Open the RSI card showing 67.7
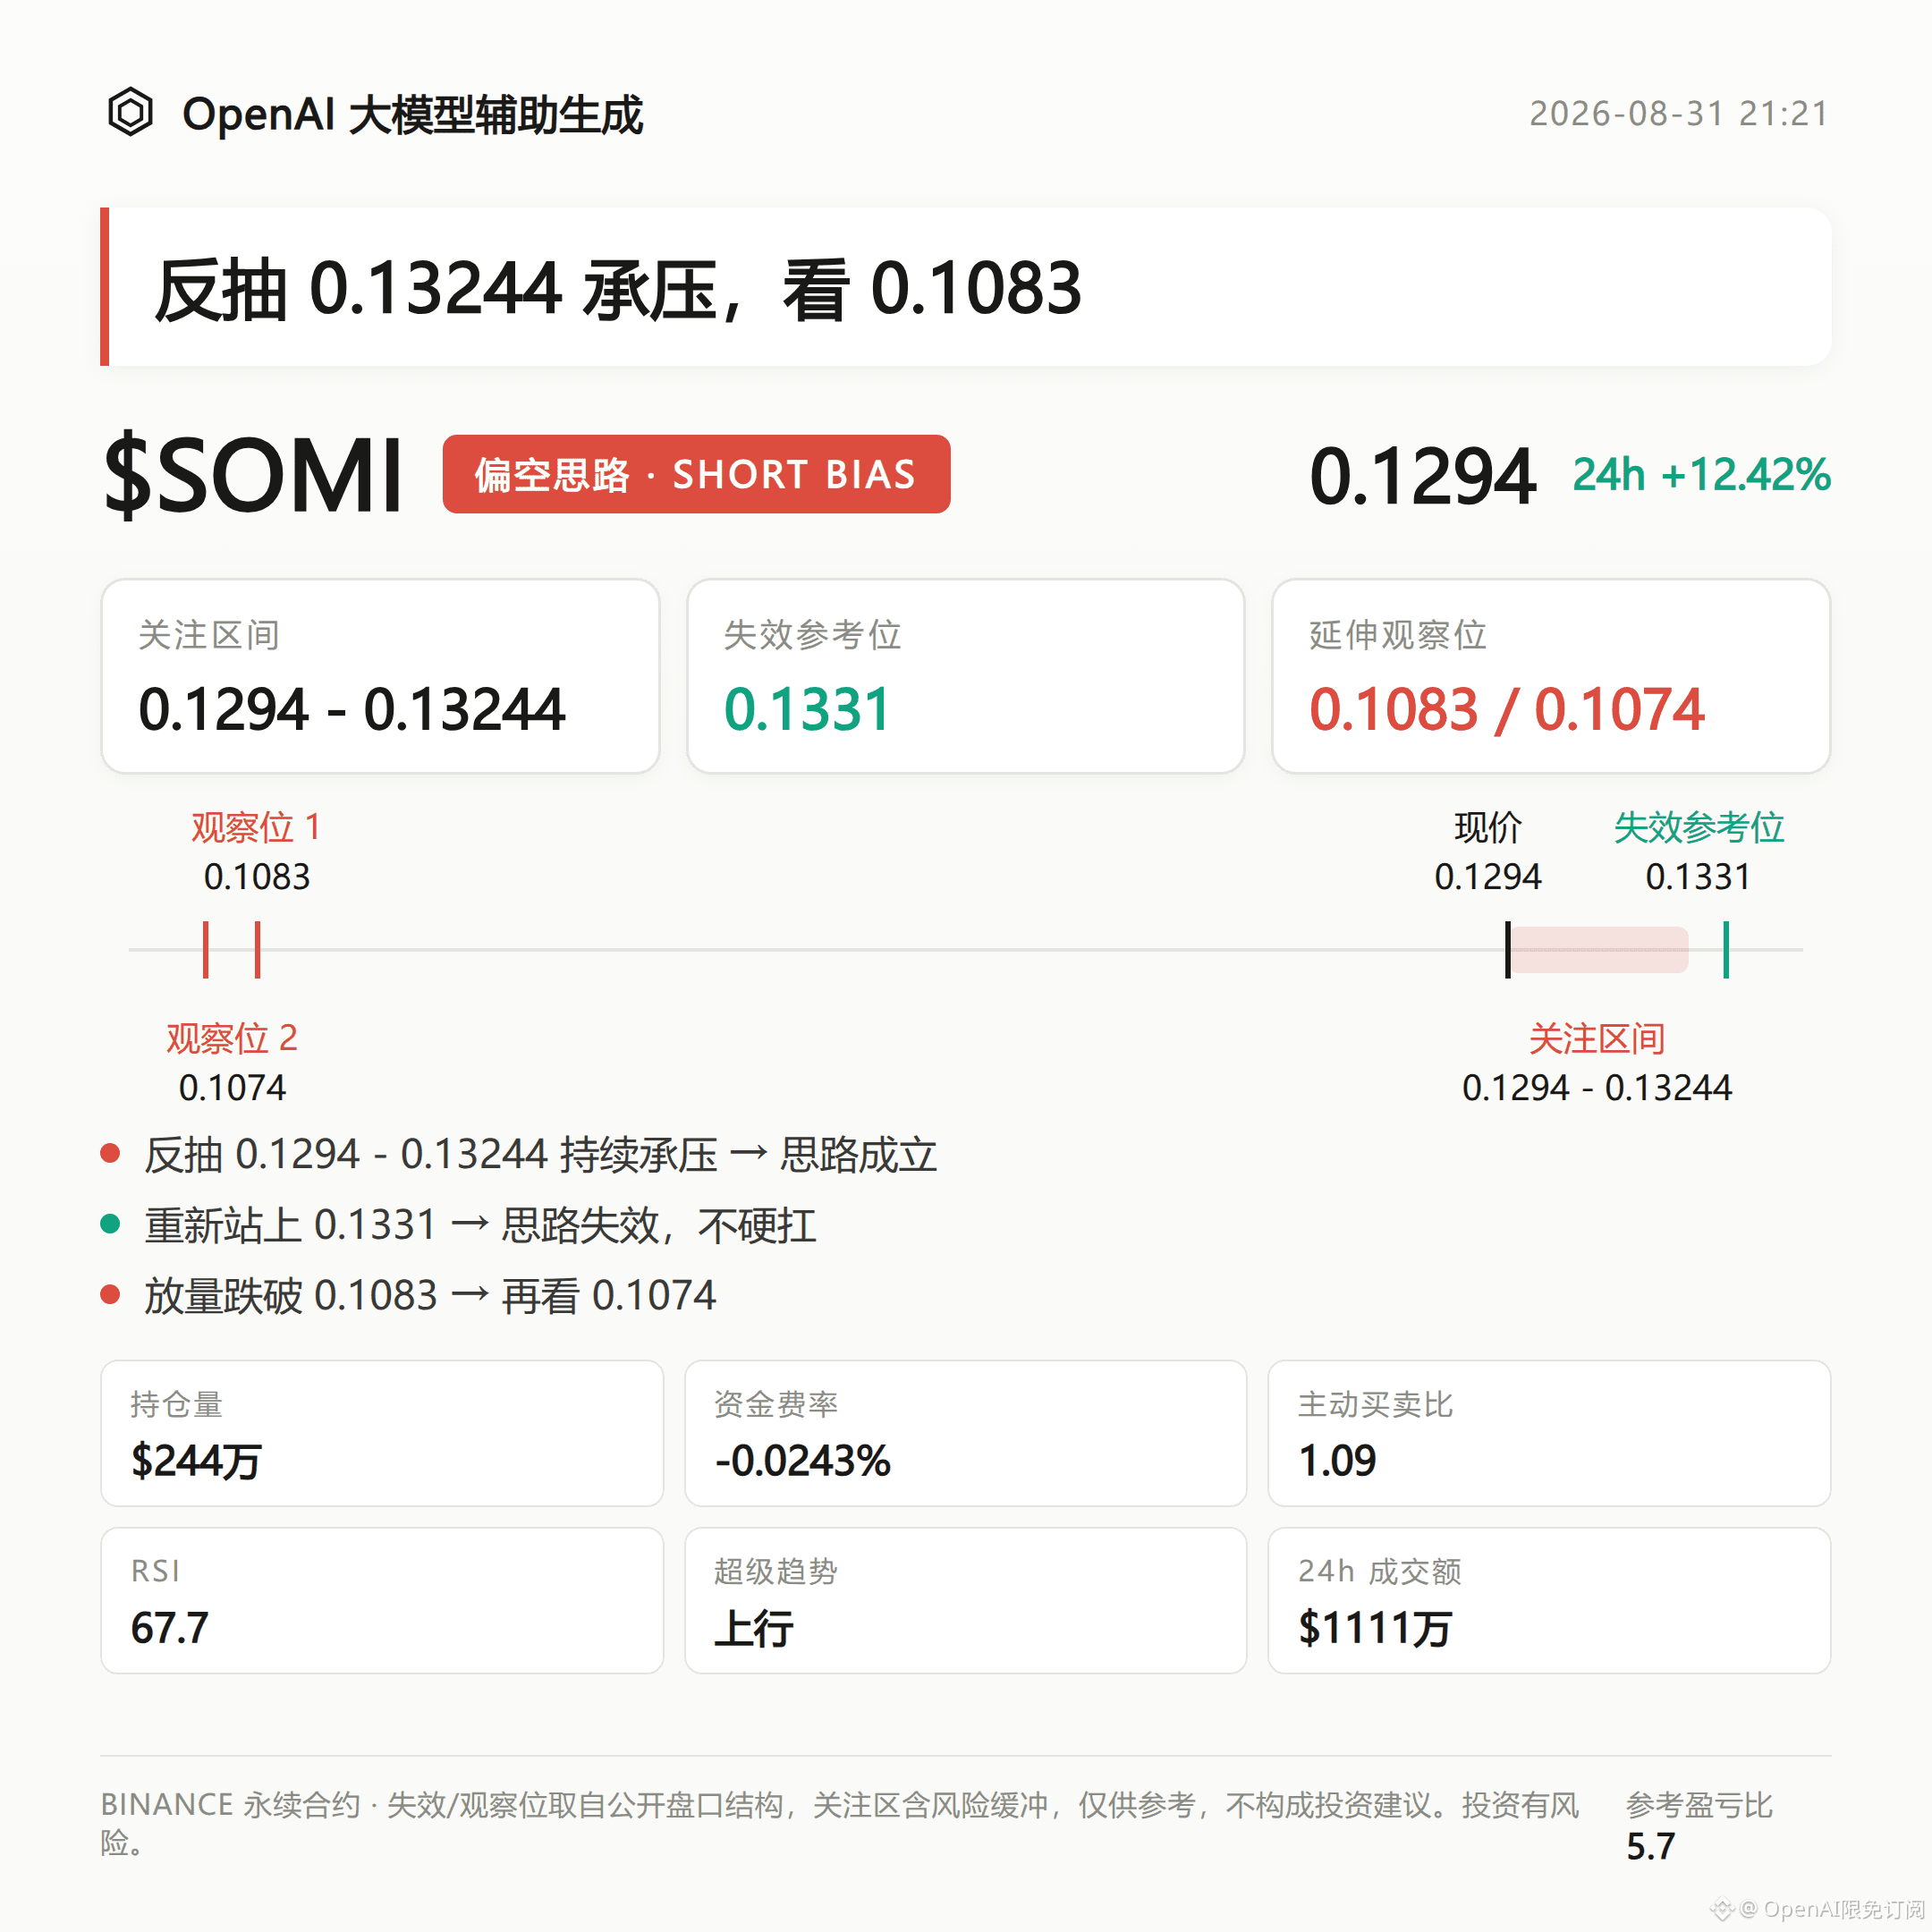The width and height of the screenshot is (1932, 1932). click(382, 1600)
